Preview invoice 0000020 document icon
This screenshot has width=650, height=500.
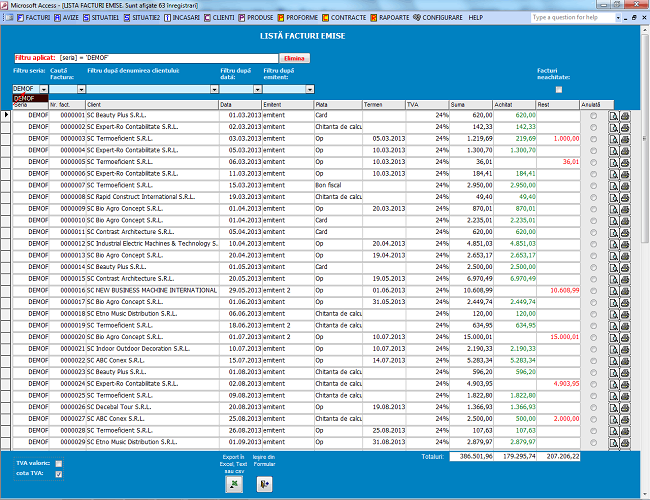(614, 337)
